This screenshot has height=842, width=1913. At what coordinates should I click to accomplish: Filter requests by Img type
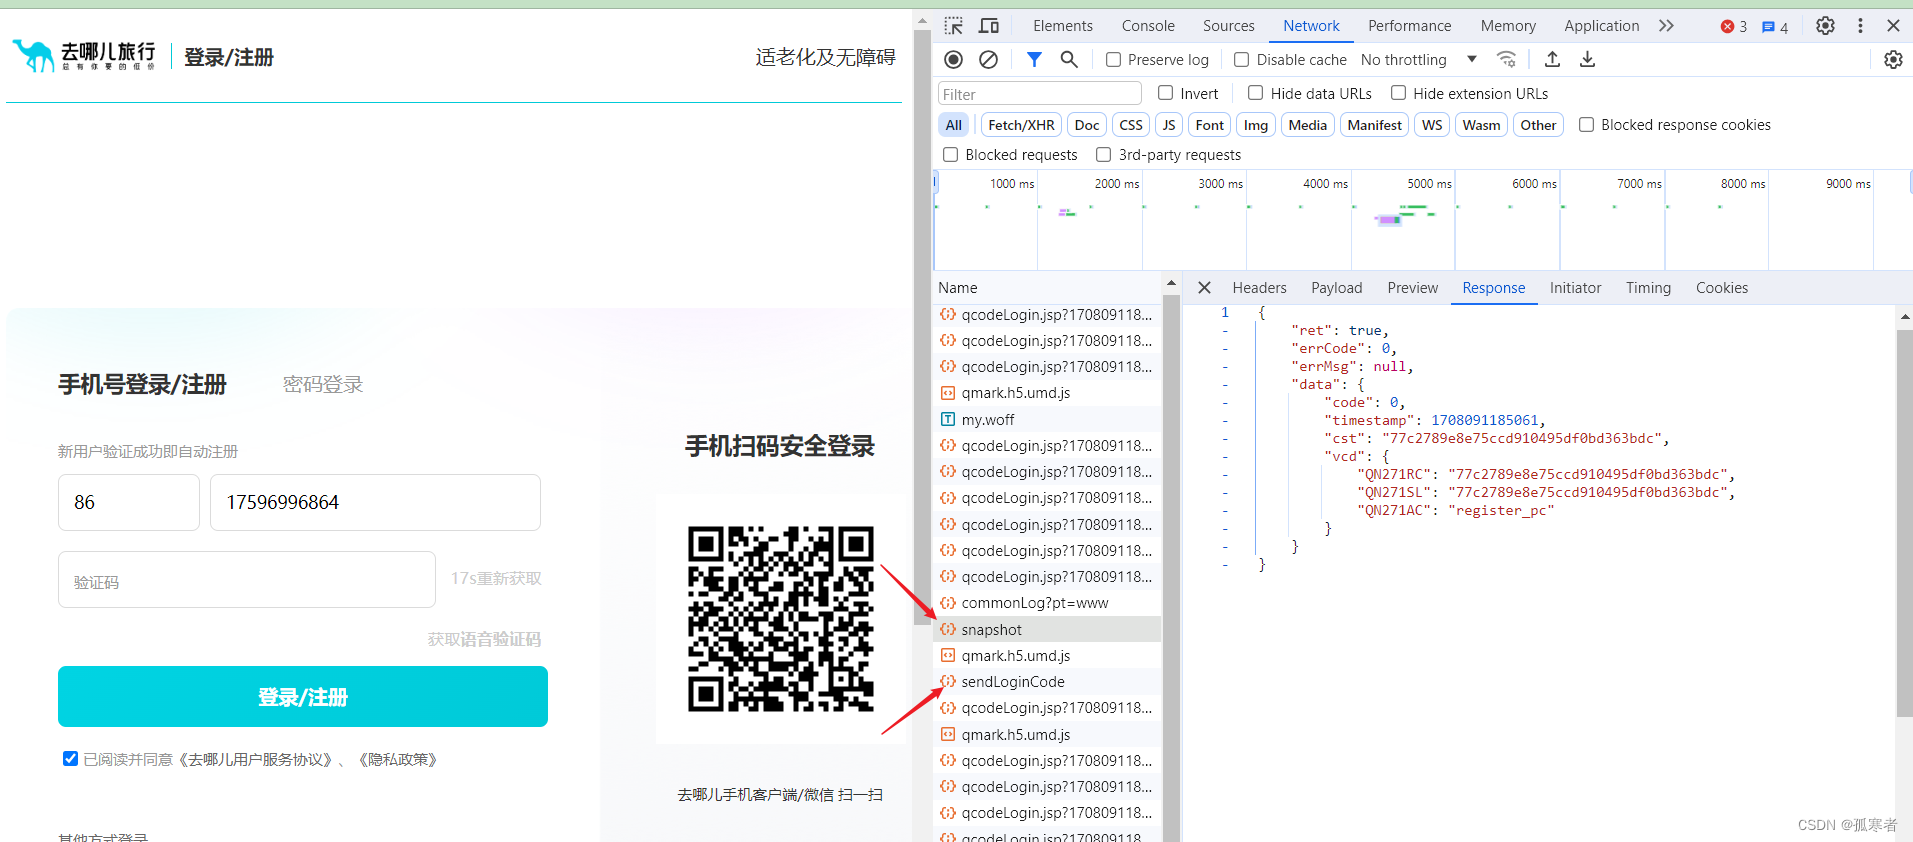tap(1255, 125)
